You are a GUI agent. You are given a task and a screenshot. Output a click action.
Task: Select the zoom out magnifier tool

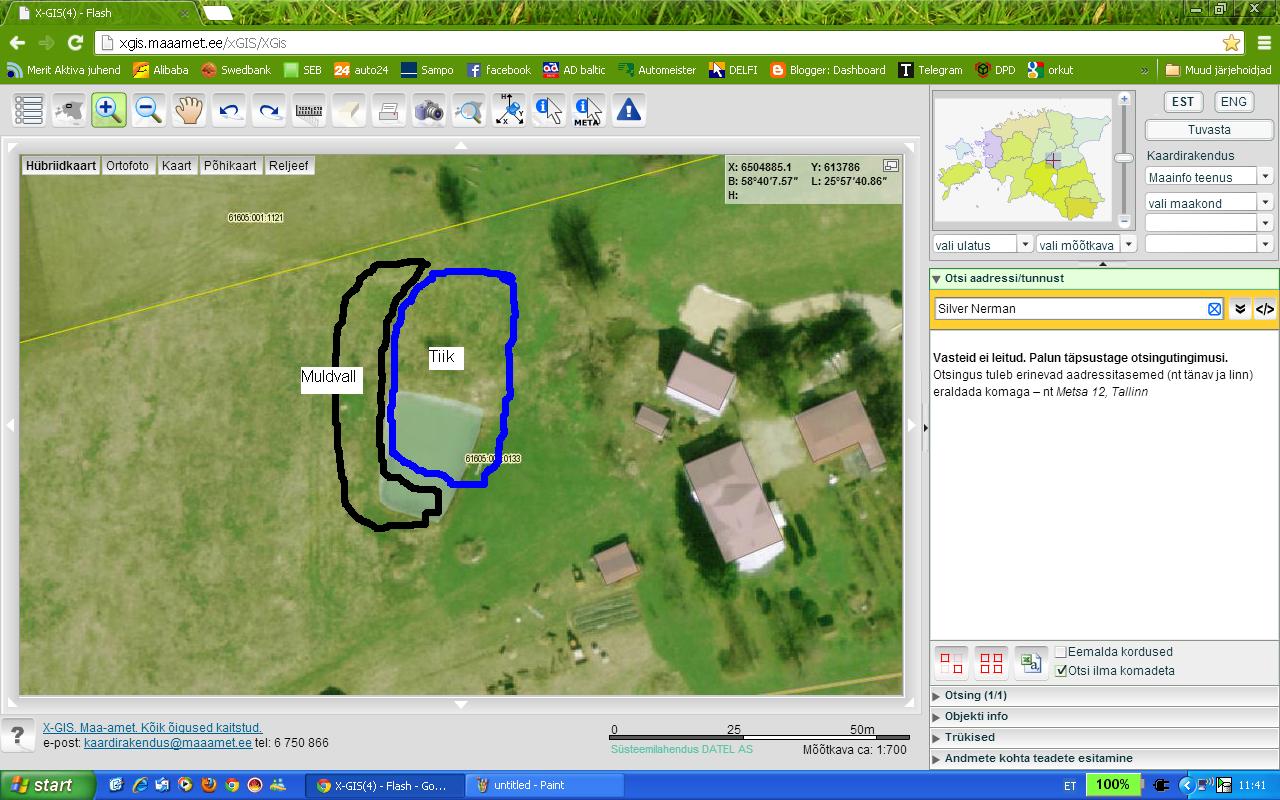point(149,110)
